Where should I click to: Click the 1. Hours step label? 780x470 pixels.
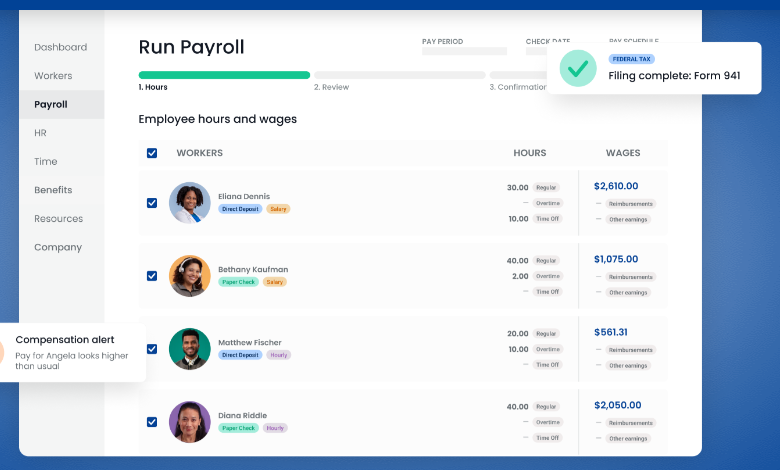pos(153,87)
